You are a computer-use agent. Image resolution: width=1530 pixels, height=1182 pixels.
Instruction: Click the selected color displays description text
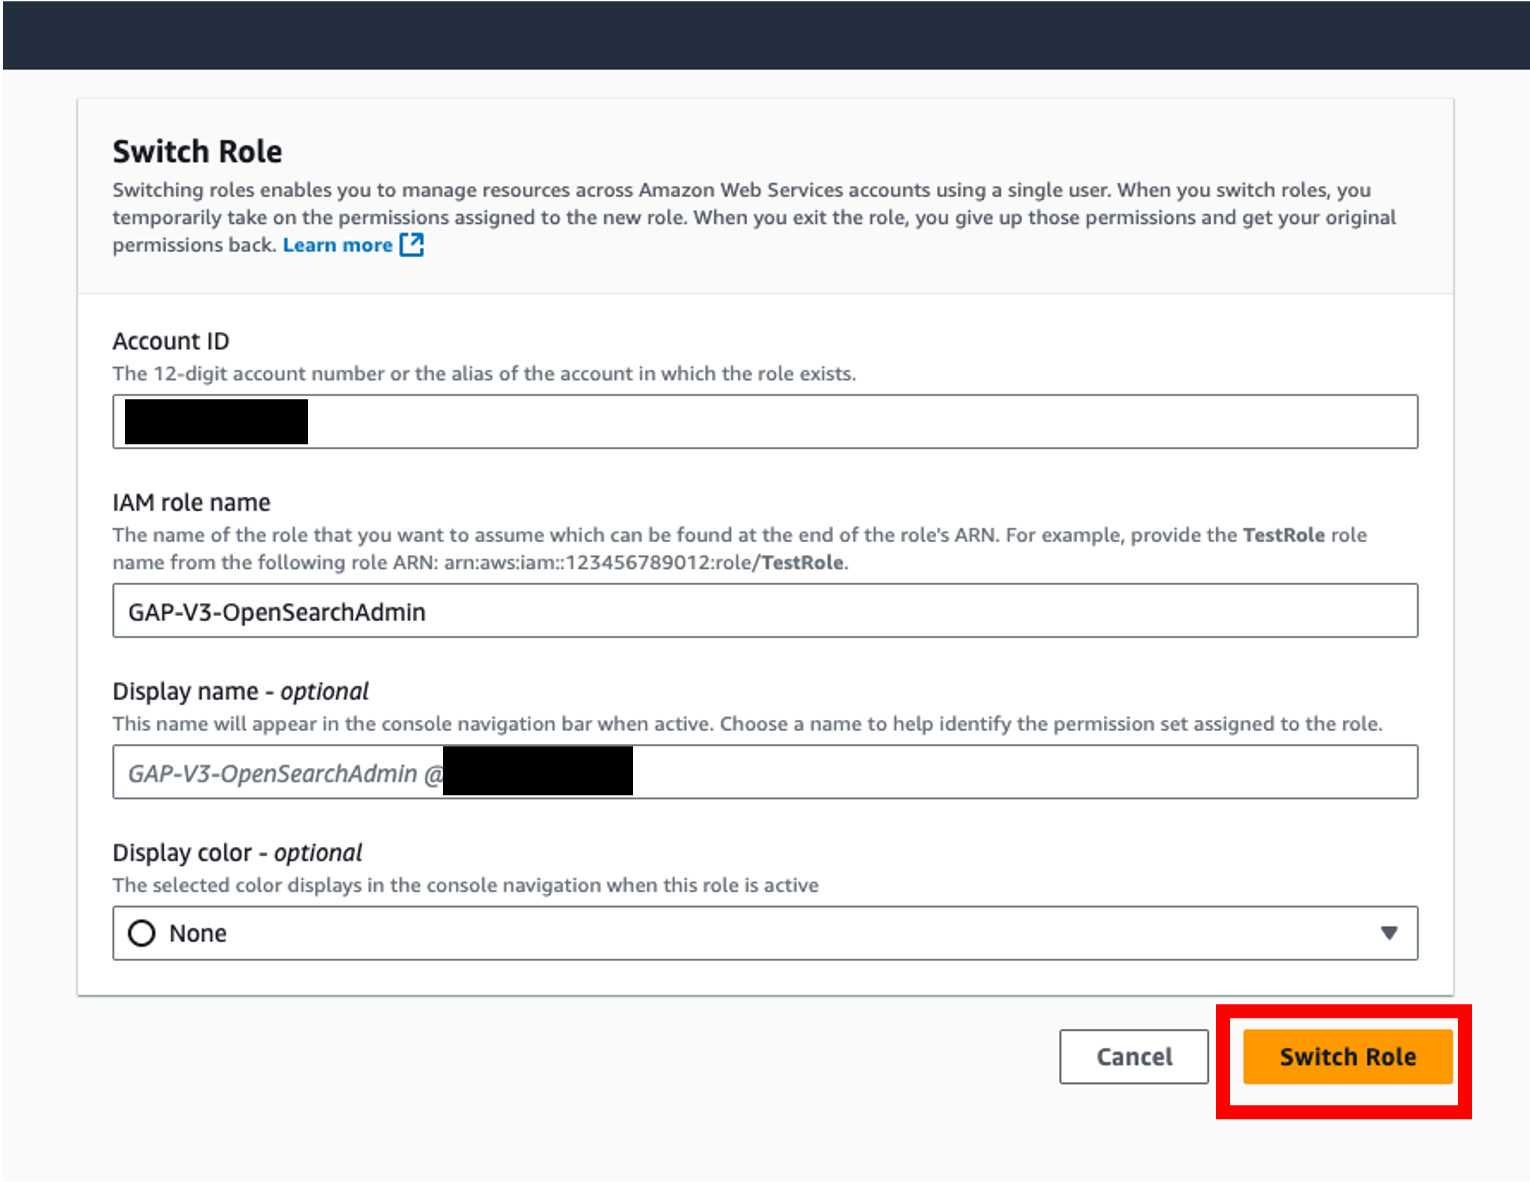(466, 885)
